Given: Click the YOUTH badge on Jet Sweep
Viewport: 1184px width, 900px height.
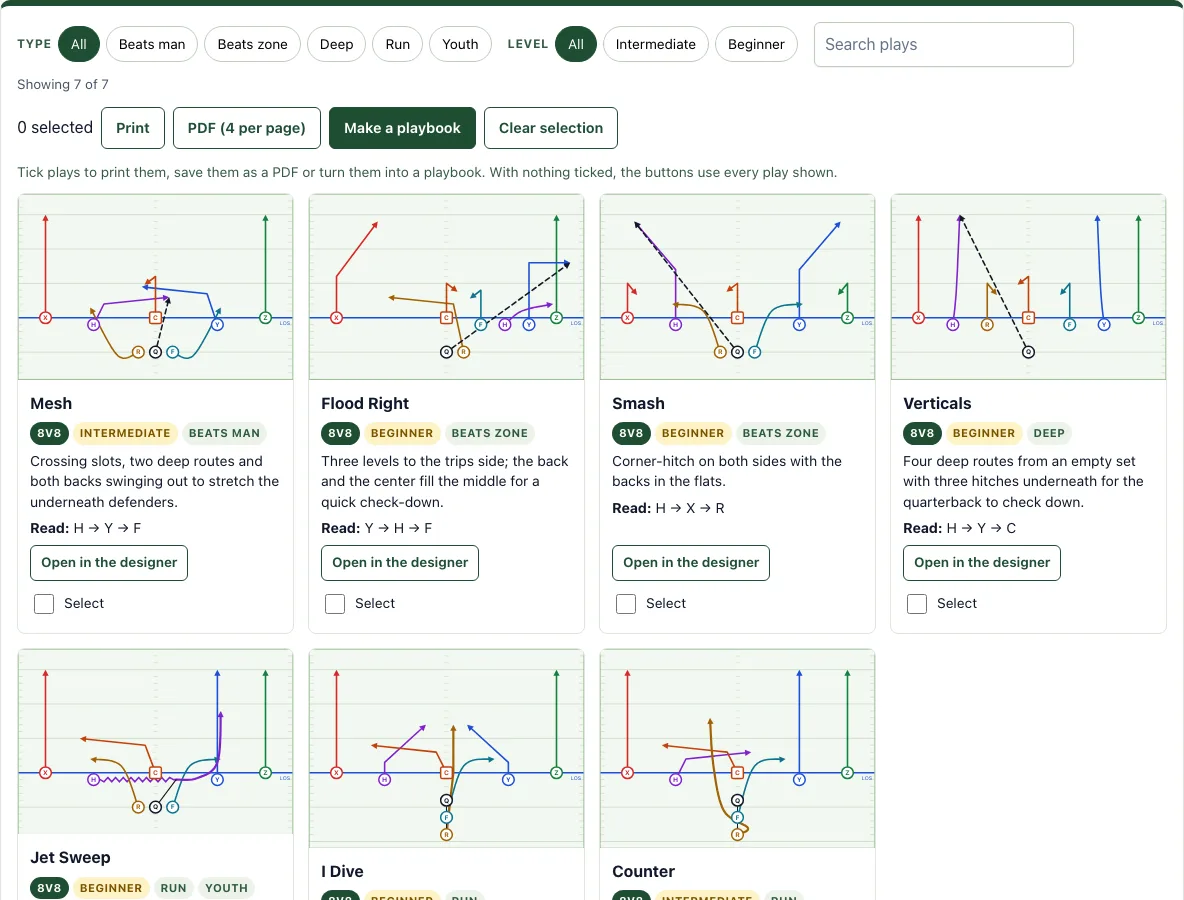Looking at the screenshot, I should (227, 889).
